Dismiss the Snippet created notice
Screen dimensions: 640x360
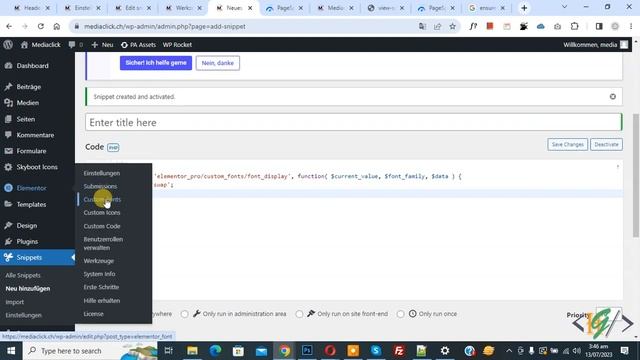coord(613,97)
